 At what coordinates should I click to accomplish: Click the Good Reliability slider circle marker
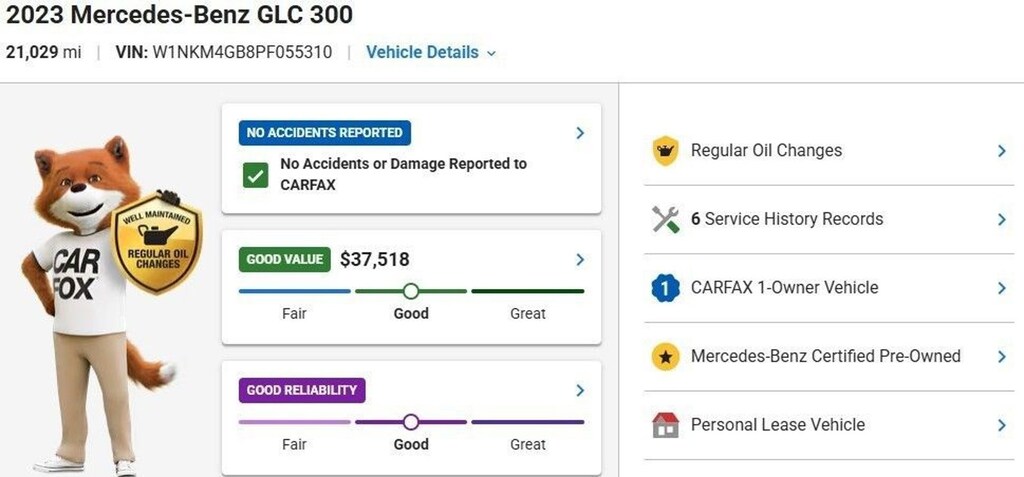click(411, 422)
